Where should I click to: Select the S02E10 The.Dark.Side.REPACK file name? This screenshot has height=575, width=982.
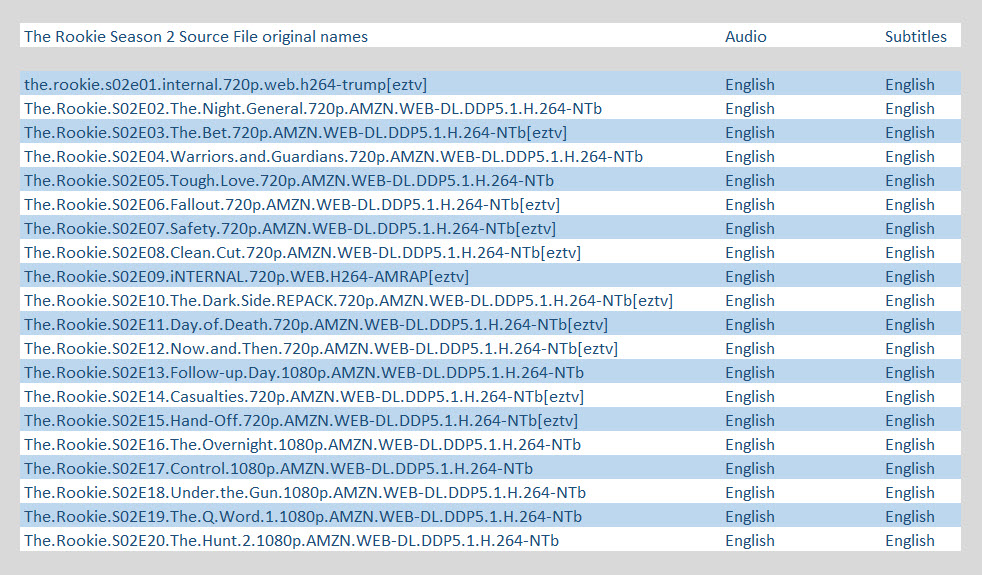349,301
